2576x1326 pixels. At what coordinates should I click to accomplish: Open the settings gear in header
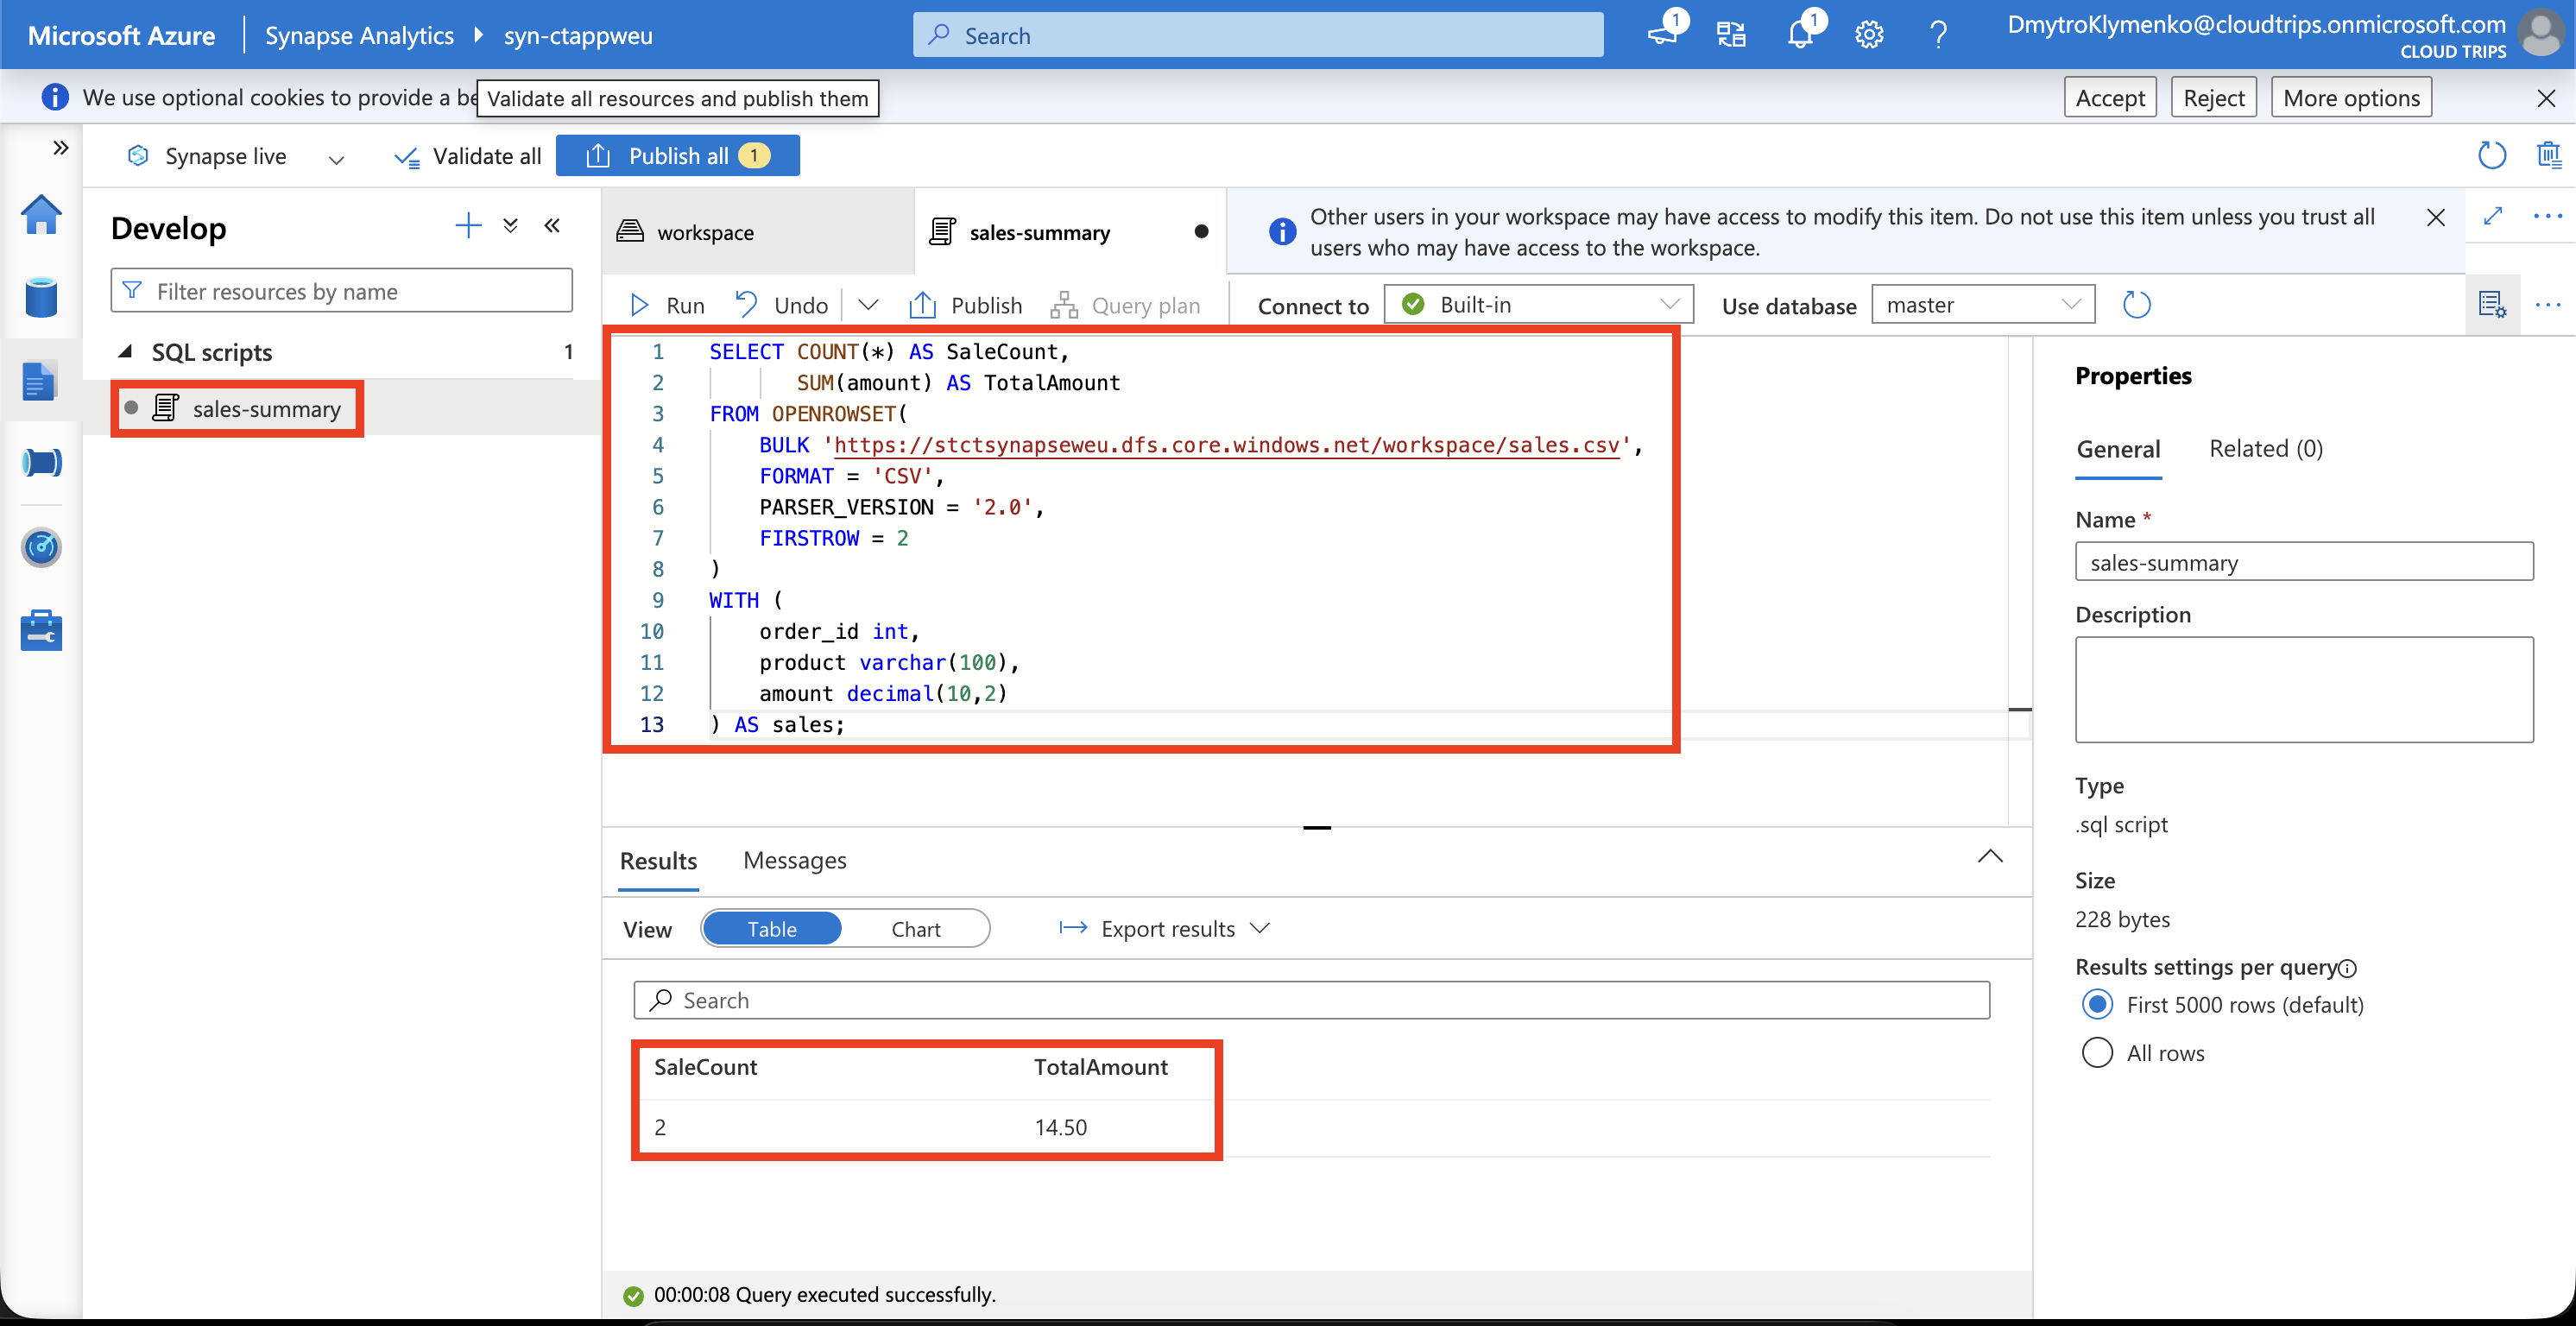point(1869,35)
